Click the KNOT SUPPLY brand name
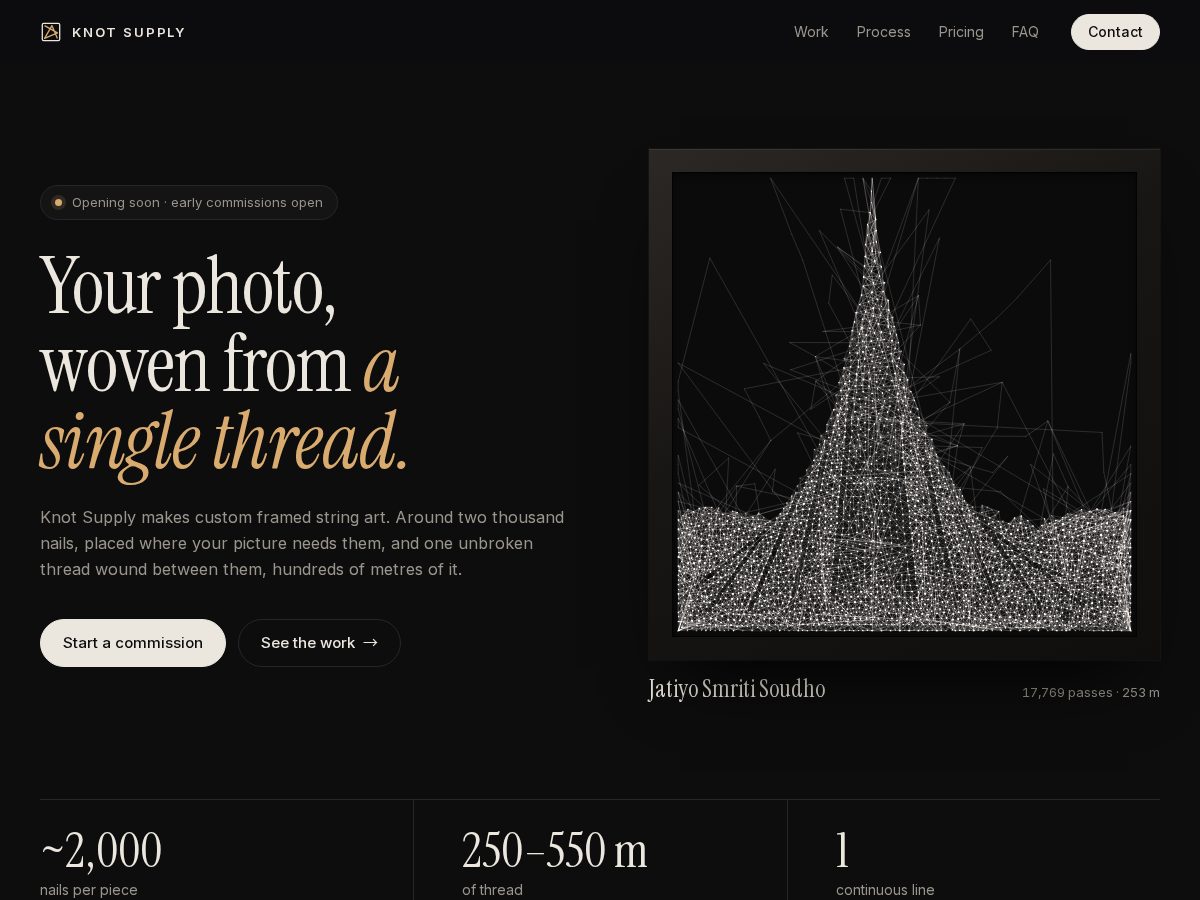Screen dimensions: 1200x900 coord(129,32)
